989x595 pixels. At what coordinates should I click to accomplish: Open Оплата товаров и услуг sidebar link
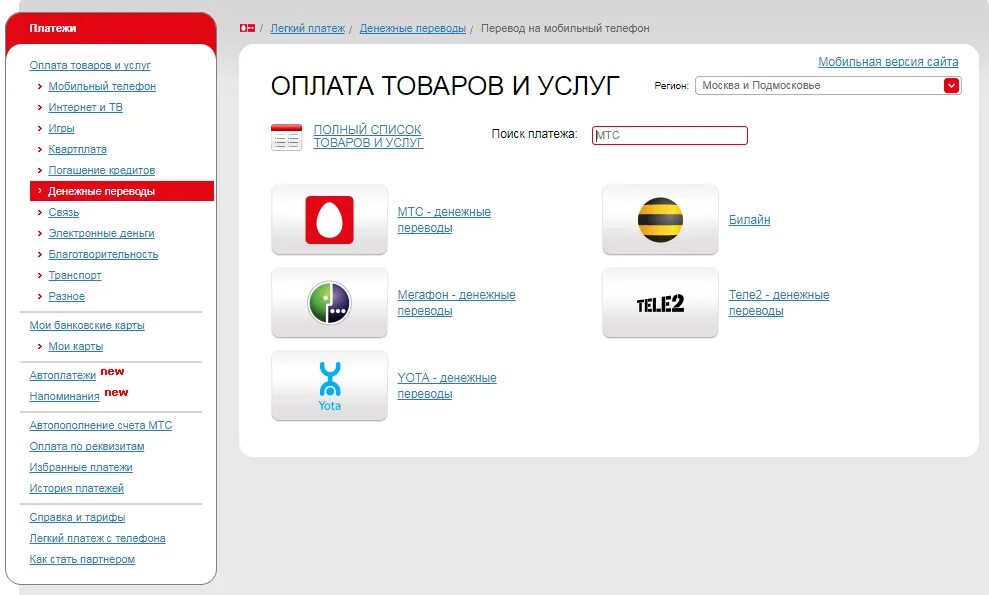(90, 65)
